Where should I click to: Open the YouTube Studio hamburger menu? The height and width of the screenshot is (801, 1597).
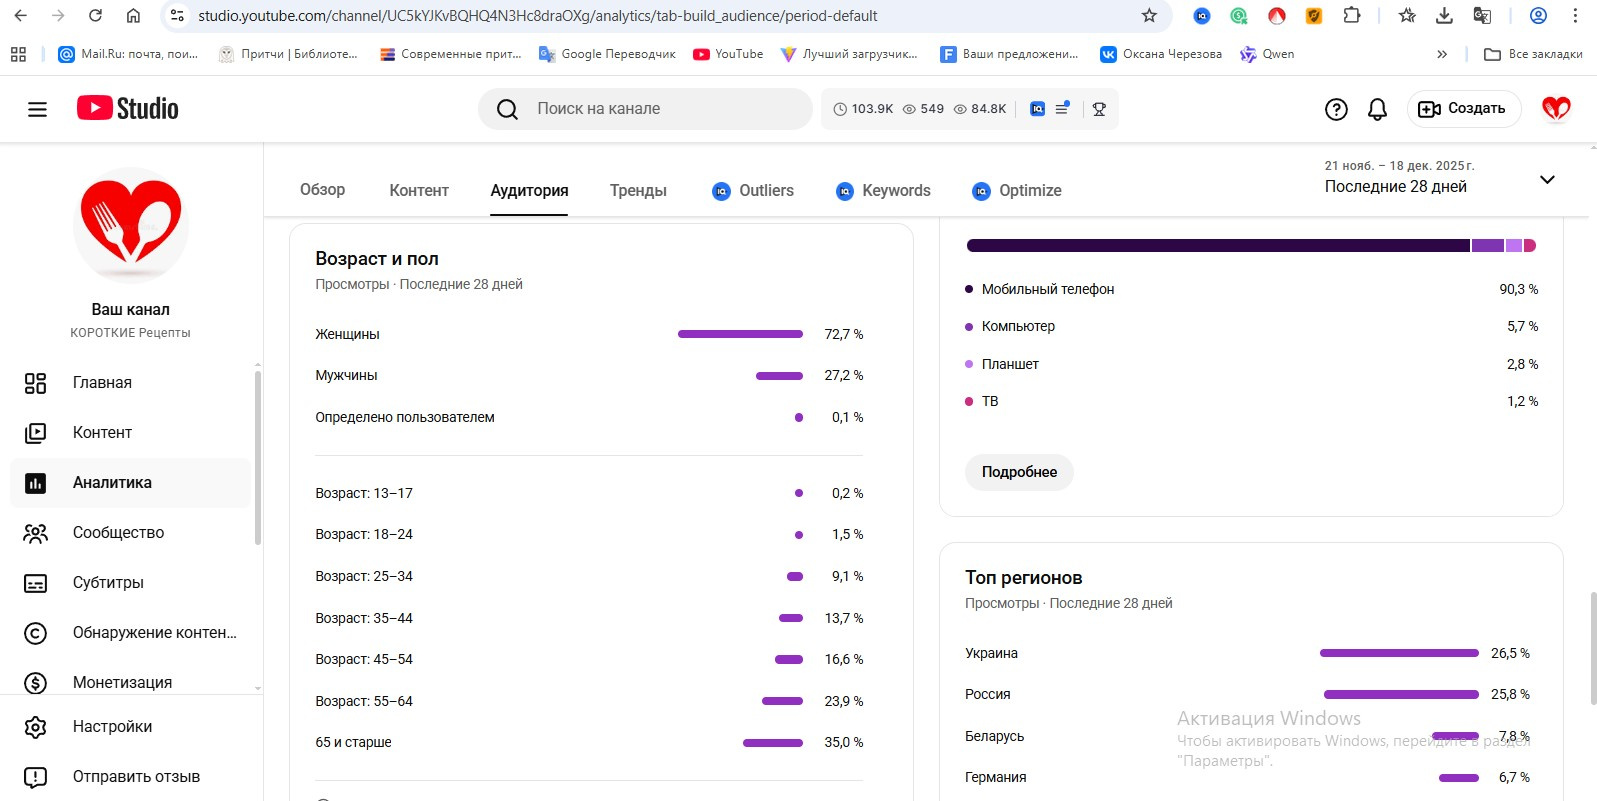coord(37,109)
